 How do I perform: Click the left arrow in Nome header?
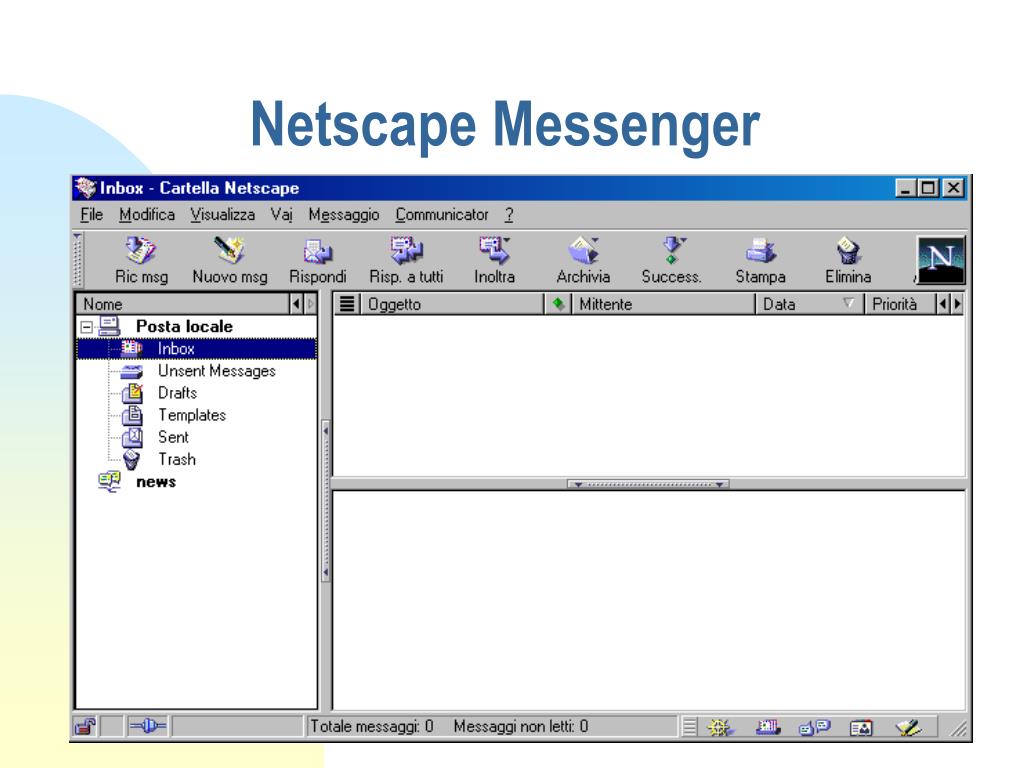(296, 304)
